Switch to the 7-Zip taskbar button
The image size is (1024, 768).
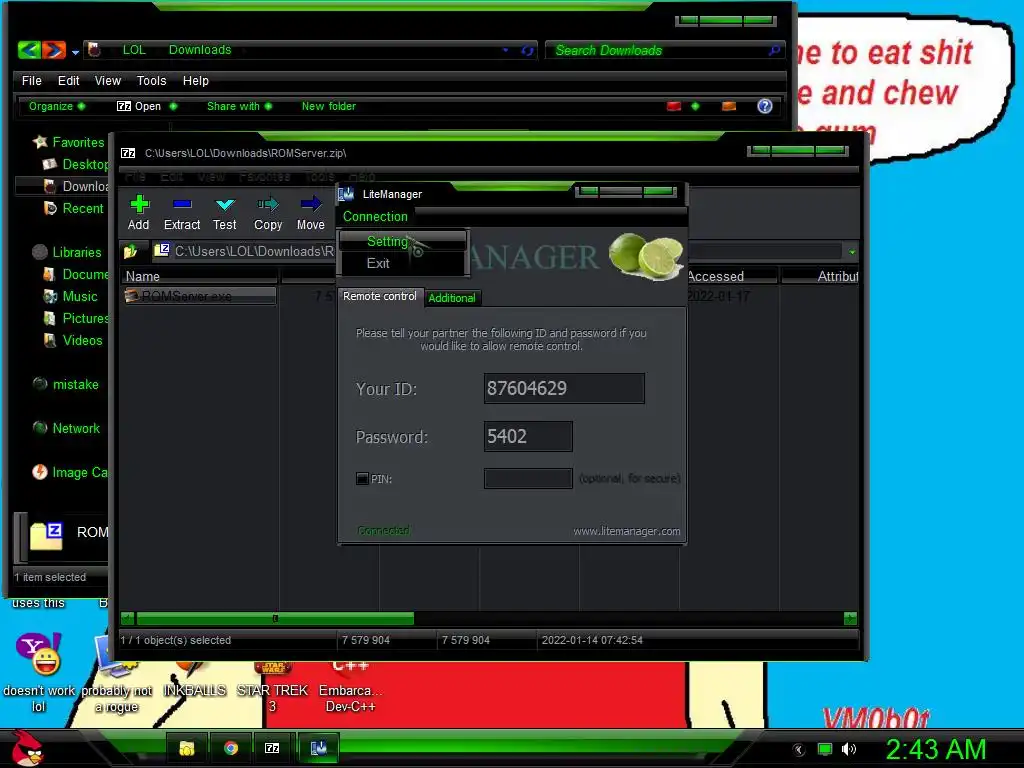(272, 748)
